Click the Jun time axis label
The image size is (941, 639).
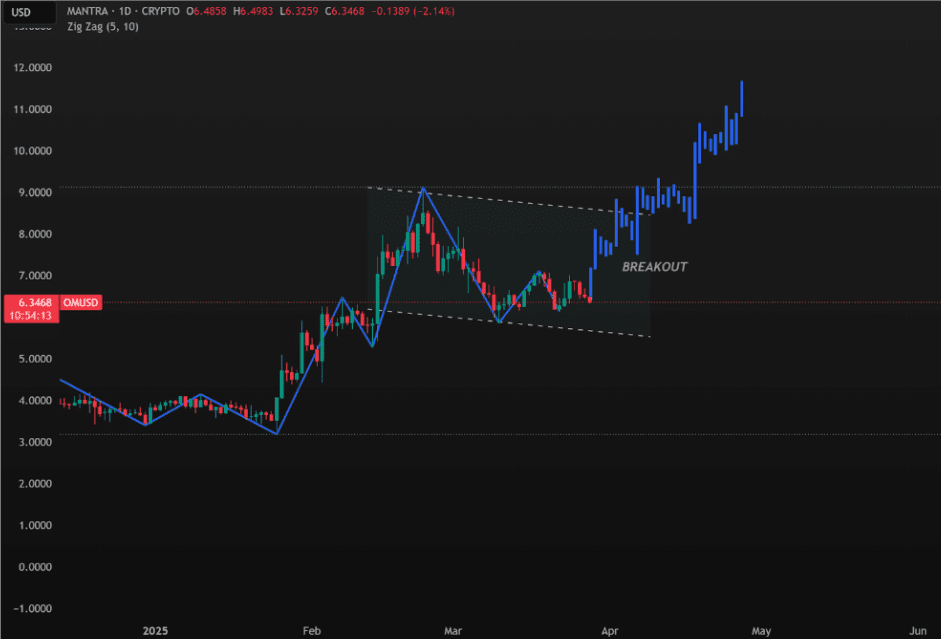pos(918,631)
